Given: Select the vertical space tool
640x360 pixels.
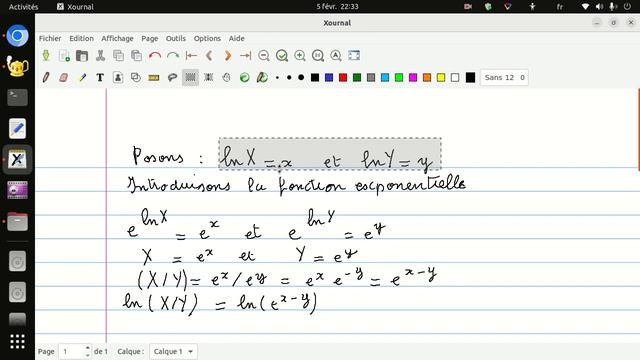Looking at the screenshot, I should [209, 78].
